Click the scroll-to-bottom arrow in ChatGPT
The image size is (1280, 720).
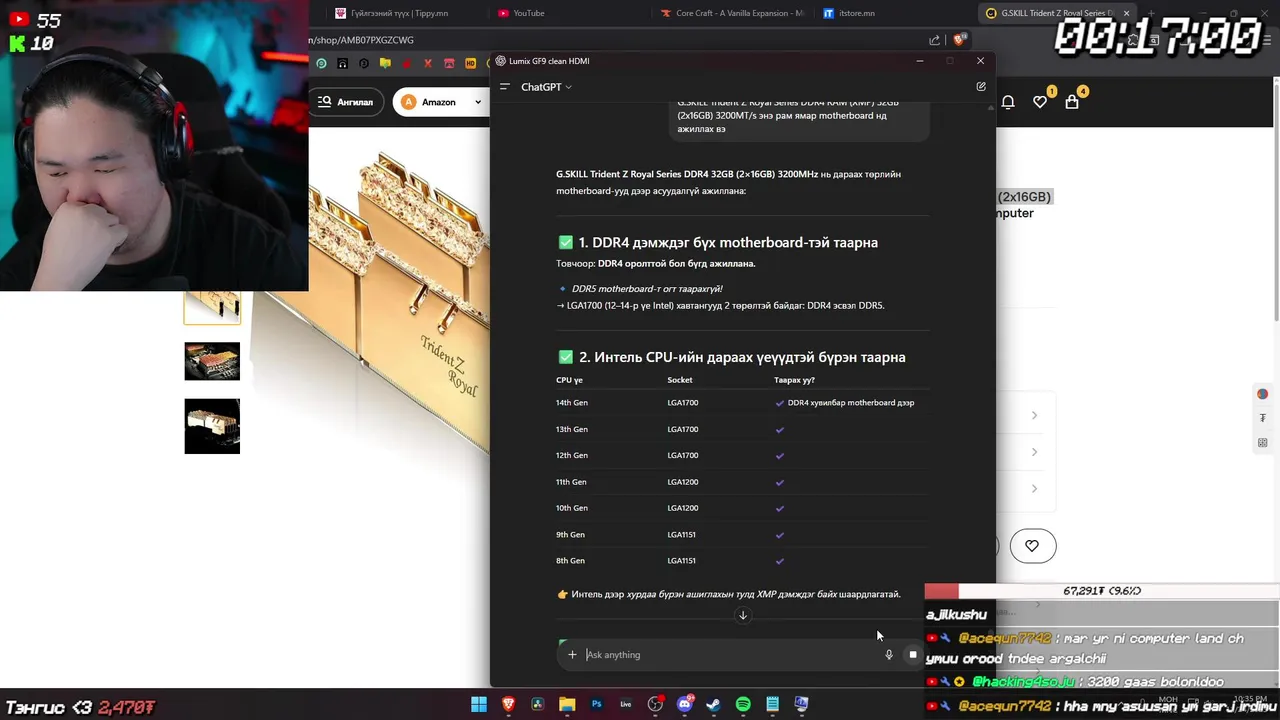tap(743, 615)
